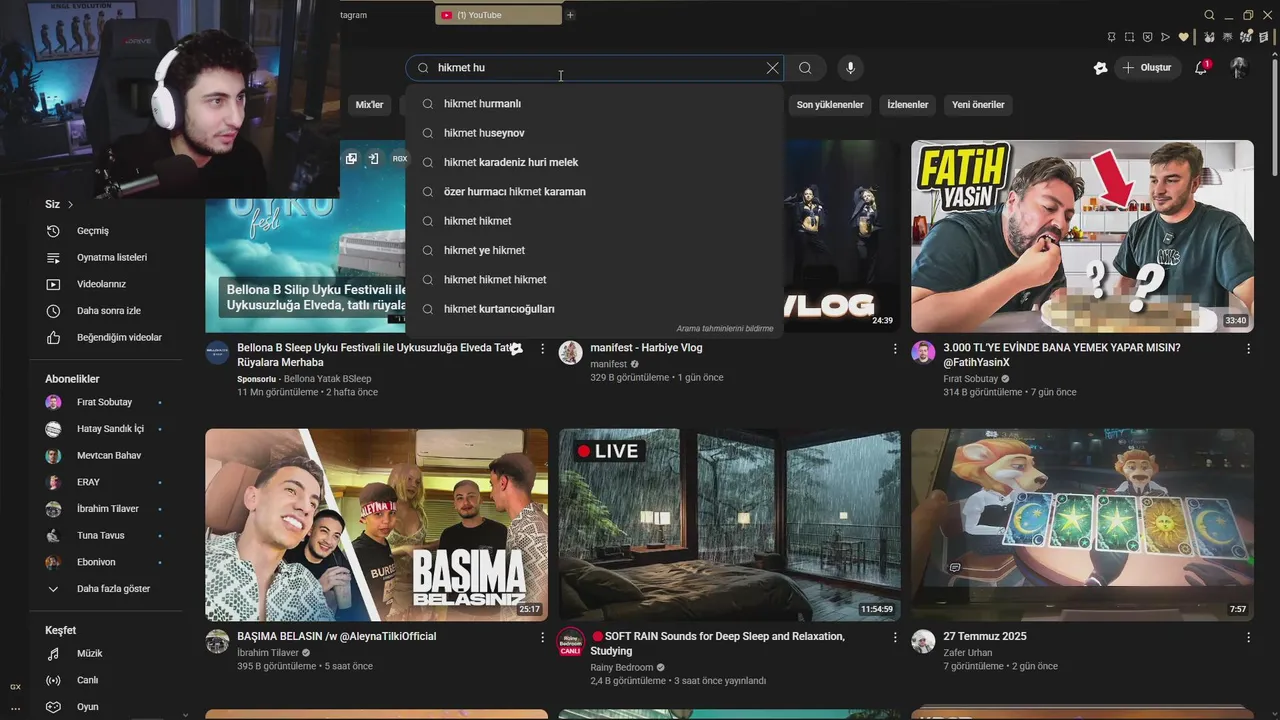Go to Videolarınız in sidebar
Screen dimensions: 1280x720
105,284
